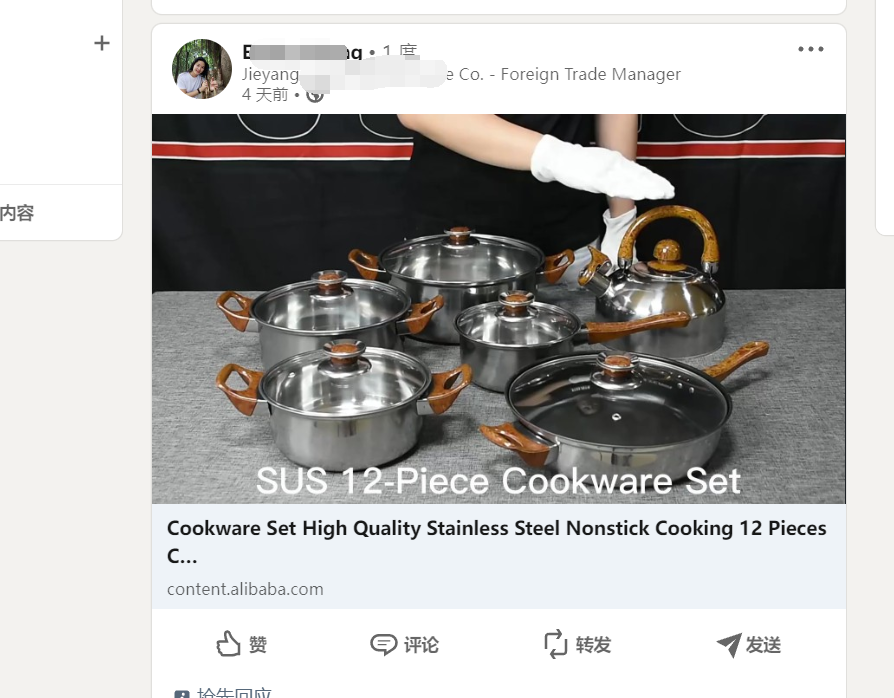
Task: Click the globe visibility icon beside timestamp
Action: (x=315, y=95)
